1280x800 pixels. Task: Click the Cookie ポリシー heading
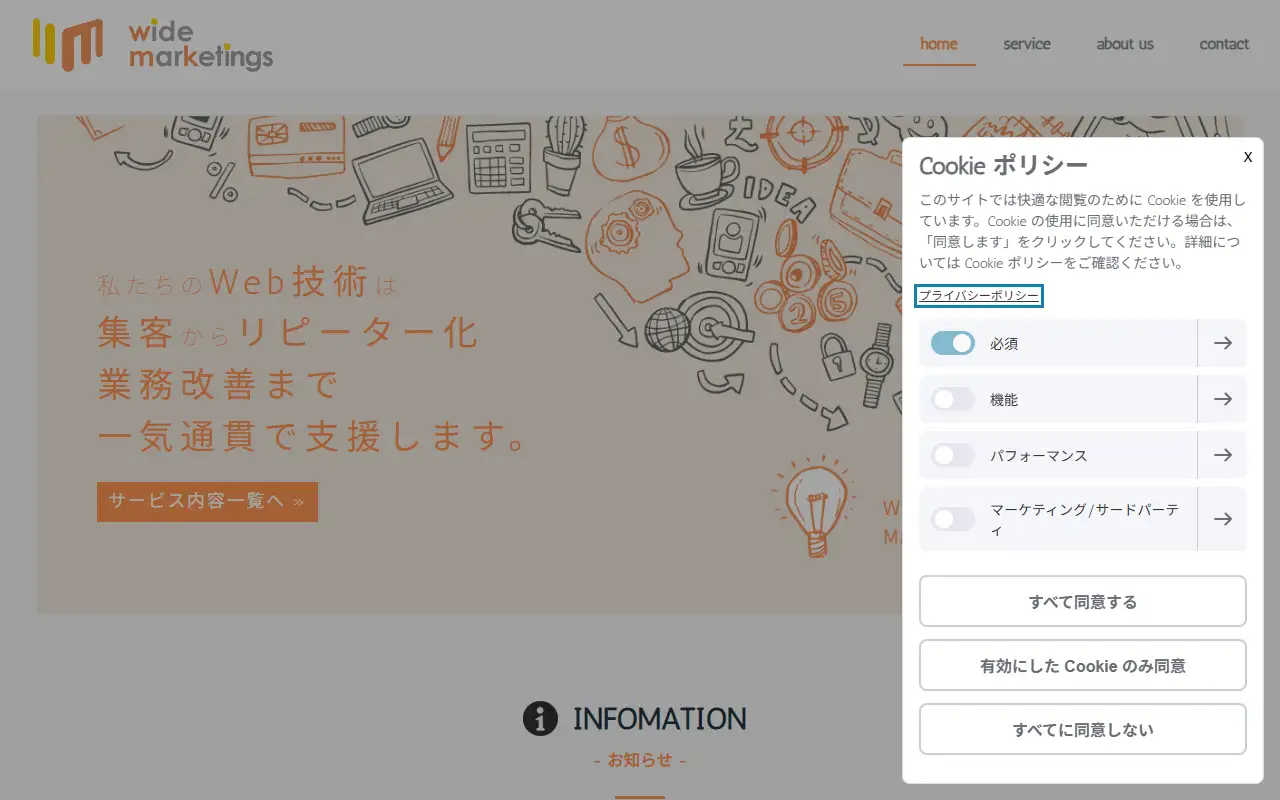(x=1003, y=165)
